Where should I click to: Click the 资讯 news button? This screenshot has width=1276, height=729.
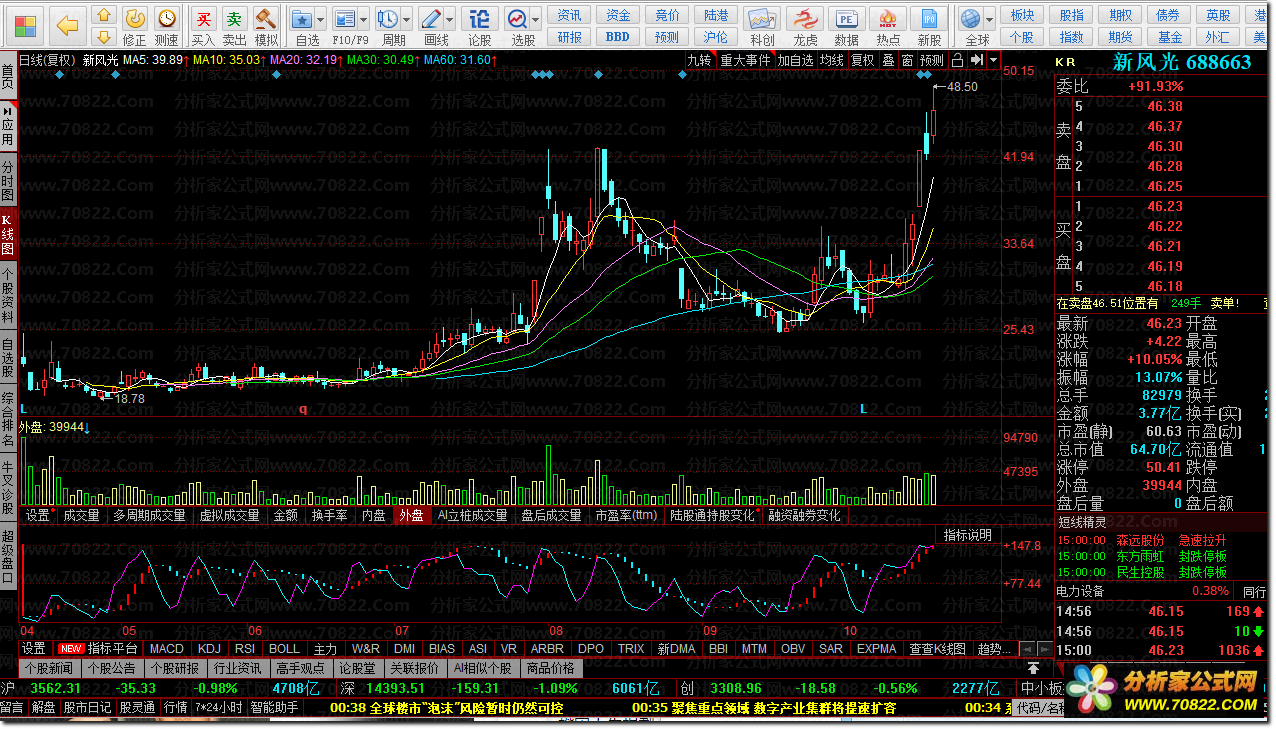pyautogui.click(x=570, y=15)
